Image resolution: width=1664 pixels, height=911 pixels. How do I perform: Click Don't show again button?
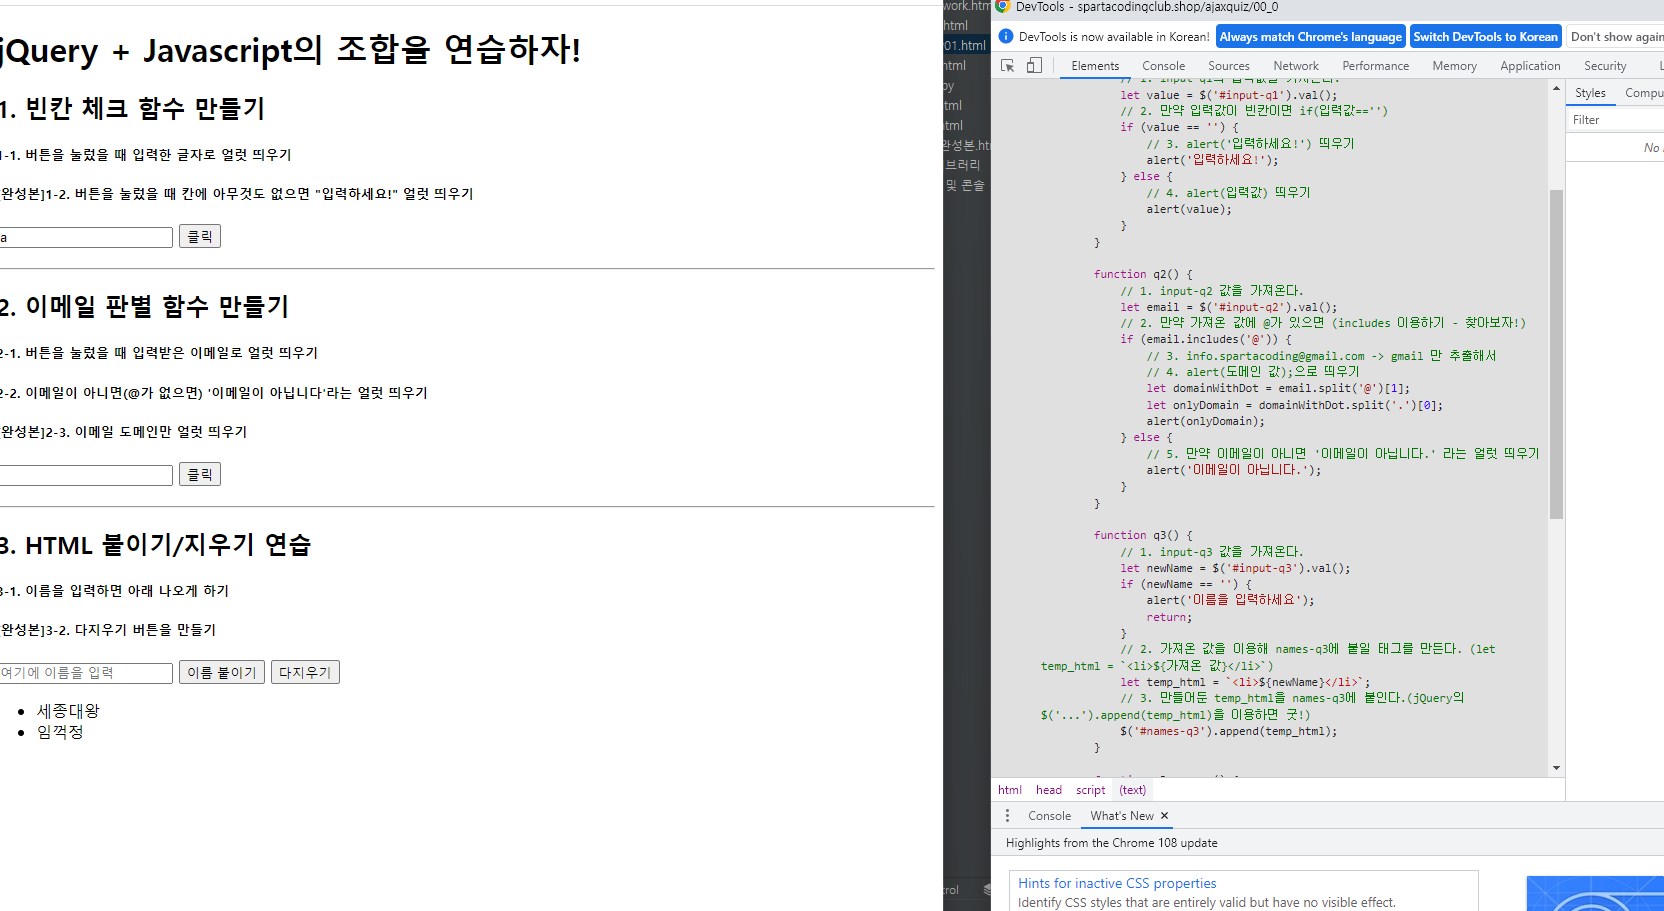click(x=1616, y=37)
